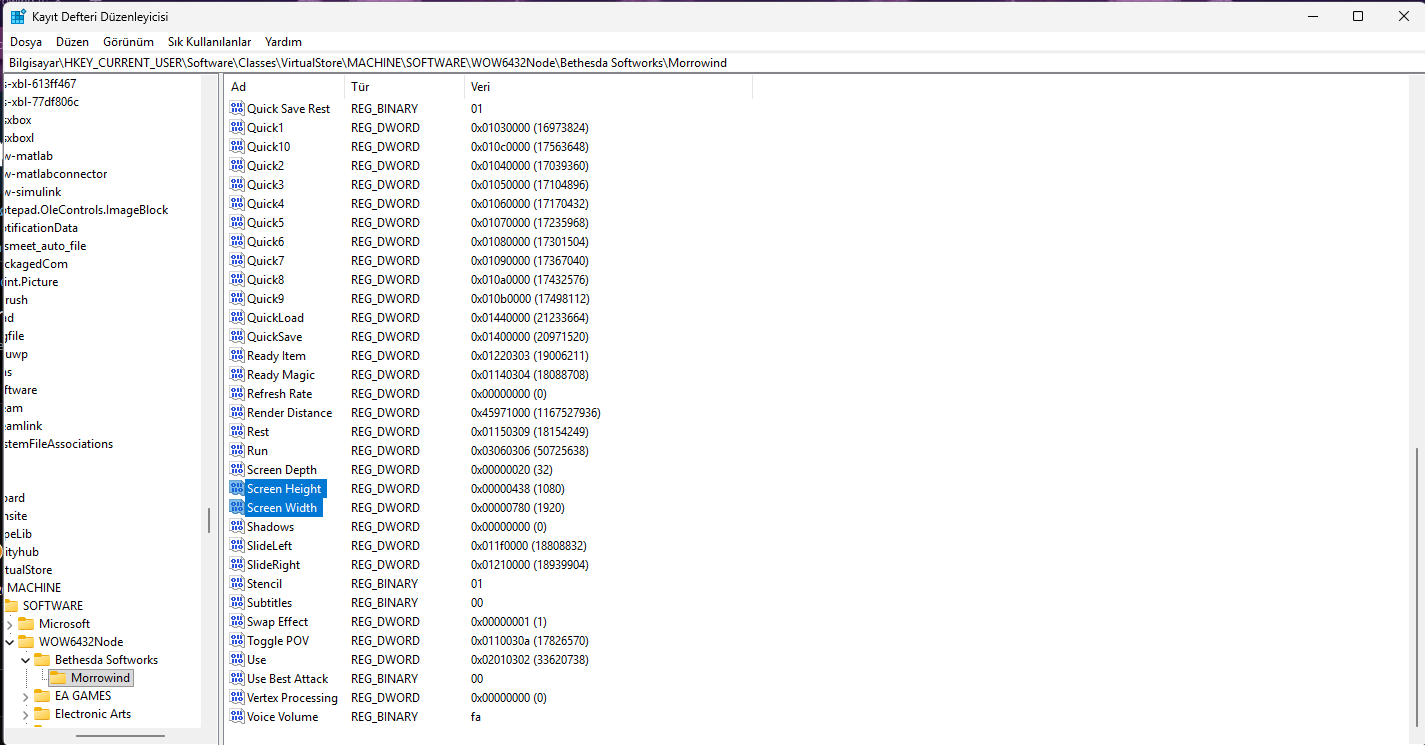Expand the Electronic Arts key
The height and width of the screenshot is (745, 1425).
[x=26, y=714]
